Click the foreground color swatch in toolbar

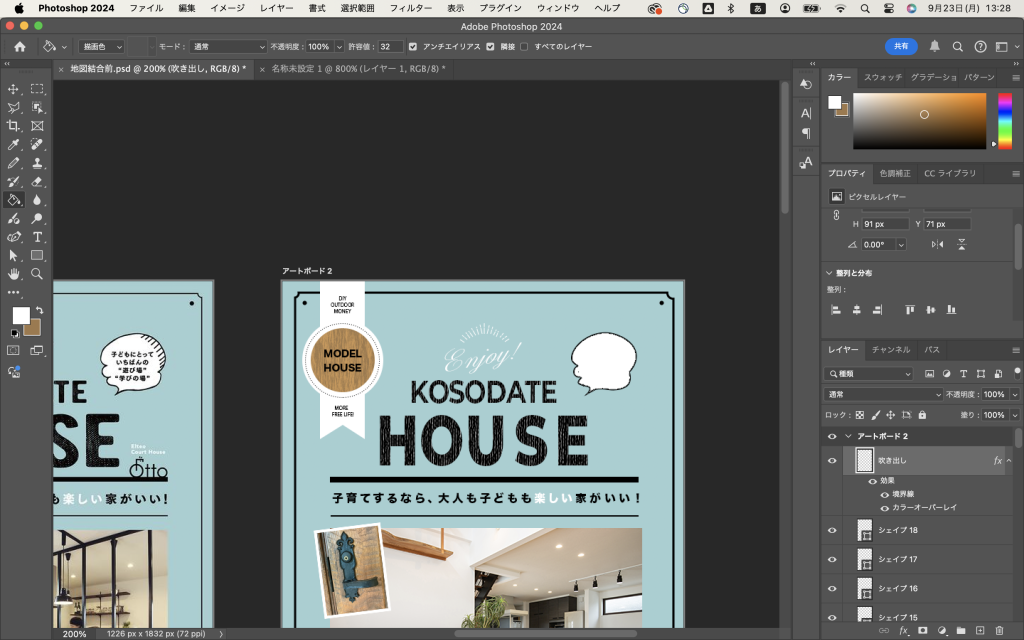(x=20, y=315)
